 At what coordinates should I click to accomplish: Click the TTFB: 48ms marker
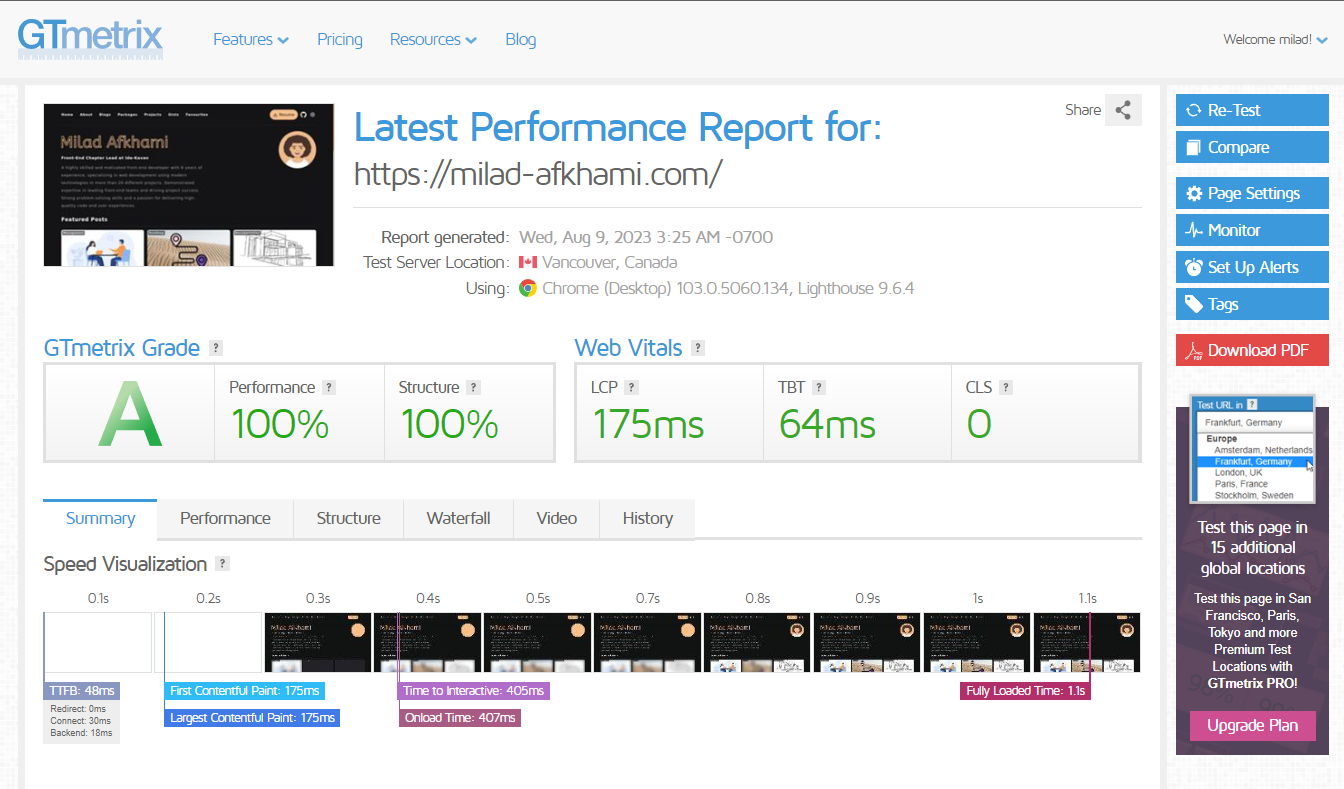point(82,690)
